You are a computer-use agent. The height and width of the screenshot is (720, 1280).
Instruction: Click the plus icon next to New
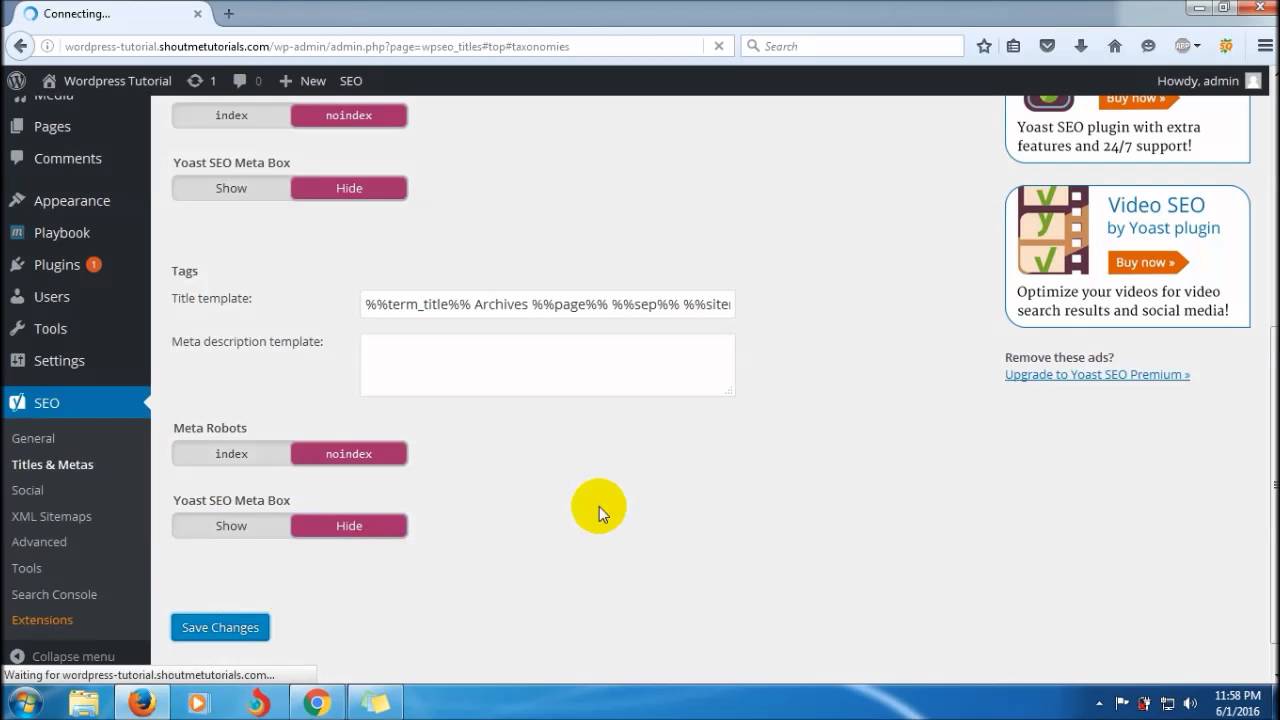click(x=286, y=81)
